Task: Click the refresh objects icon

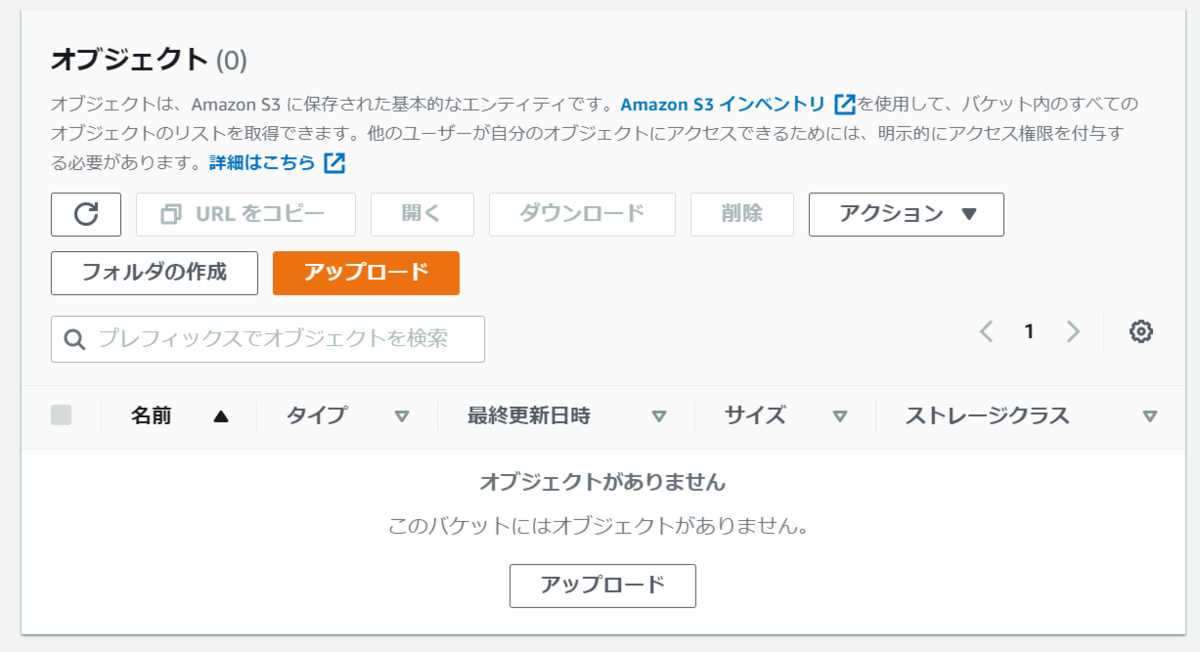Action: (x=85, y=214)
